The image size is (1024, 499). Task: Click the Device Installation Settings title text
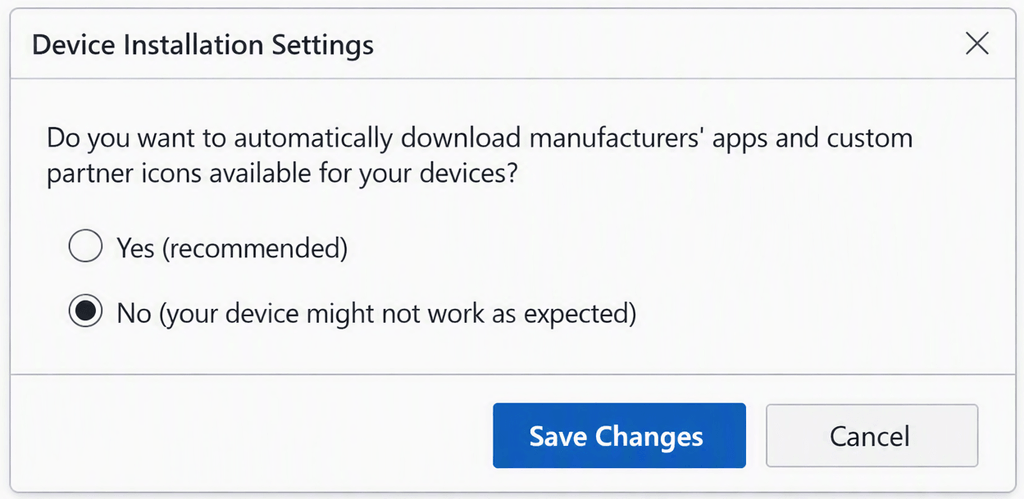pyautogui.click(x=202, y=45)
